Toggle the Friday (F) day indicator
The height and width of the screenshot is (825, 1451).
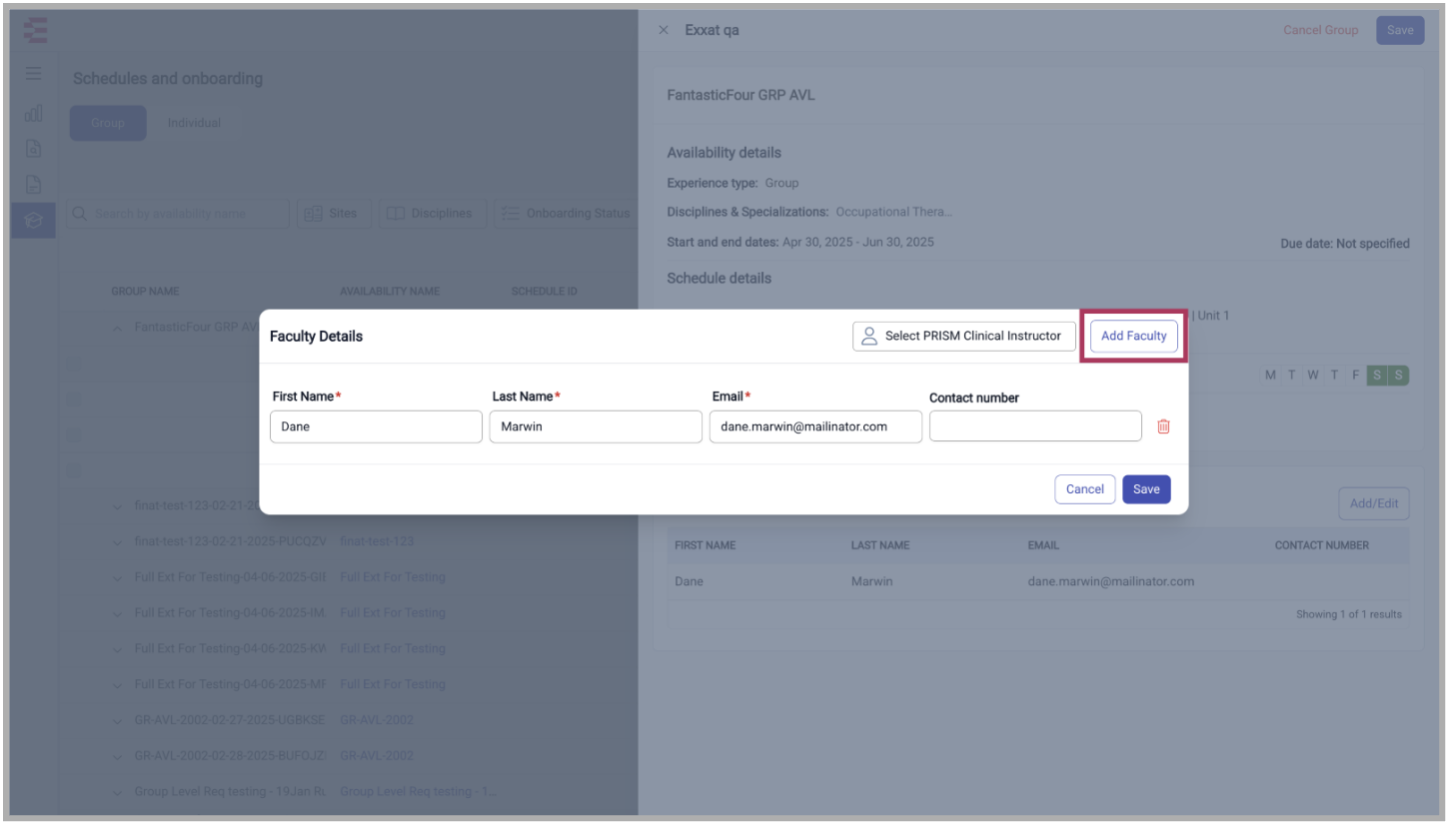1356,375
